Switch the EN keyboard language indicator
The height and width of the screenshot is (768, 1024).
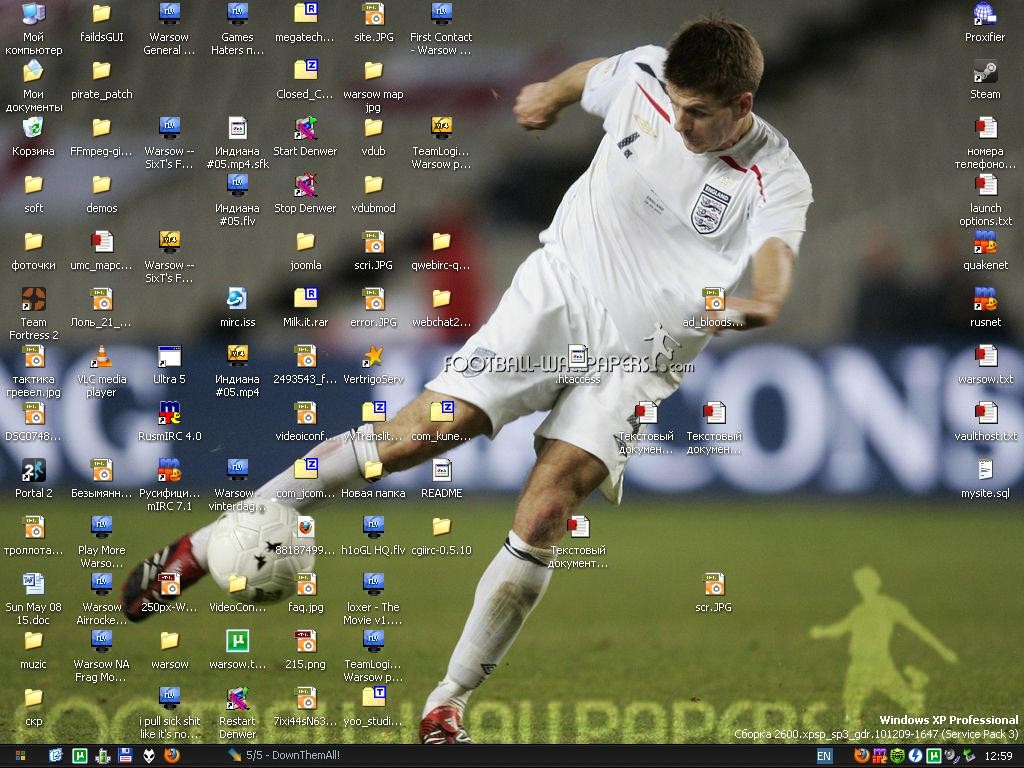point(824,756)
